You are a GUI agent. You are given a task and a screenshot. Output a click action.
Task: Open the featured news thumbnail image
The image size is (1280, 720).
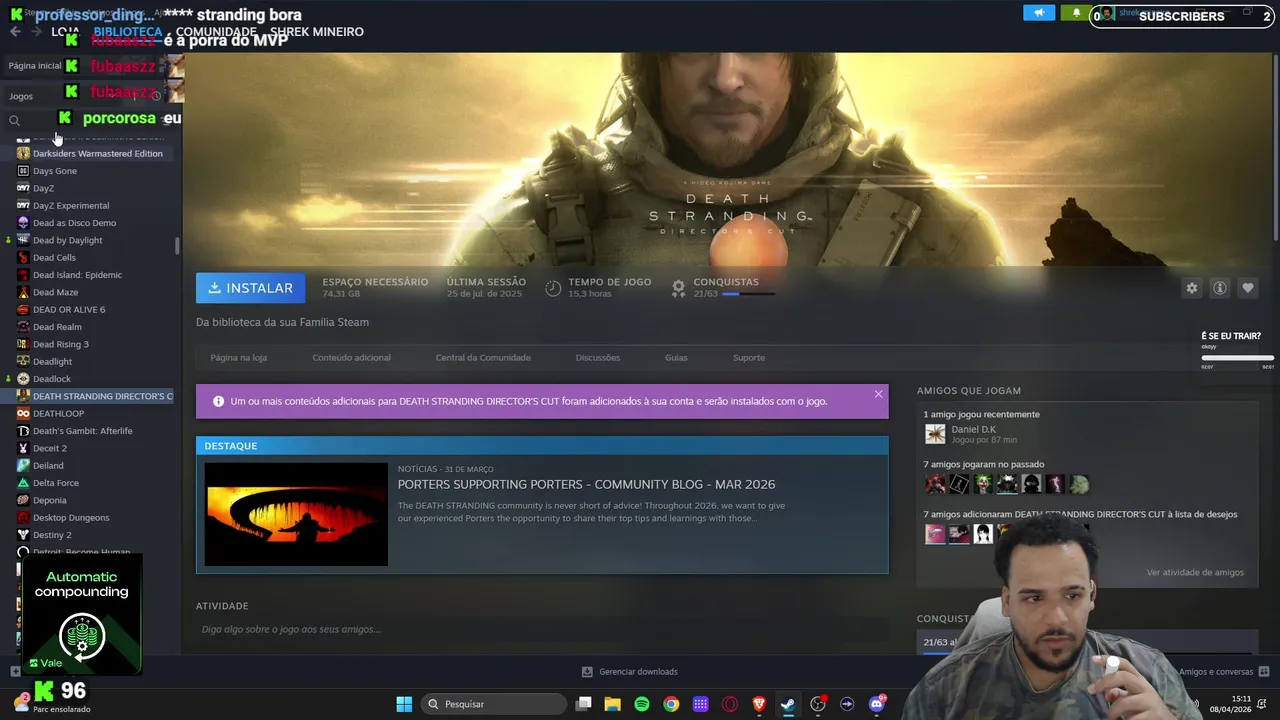296,514
